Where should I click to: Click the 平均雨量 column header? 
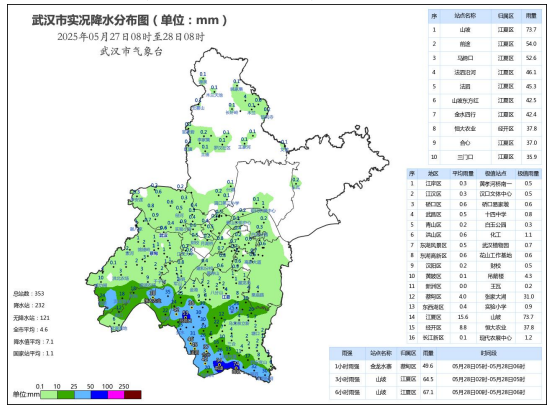463,173
